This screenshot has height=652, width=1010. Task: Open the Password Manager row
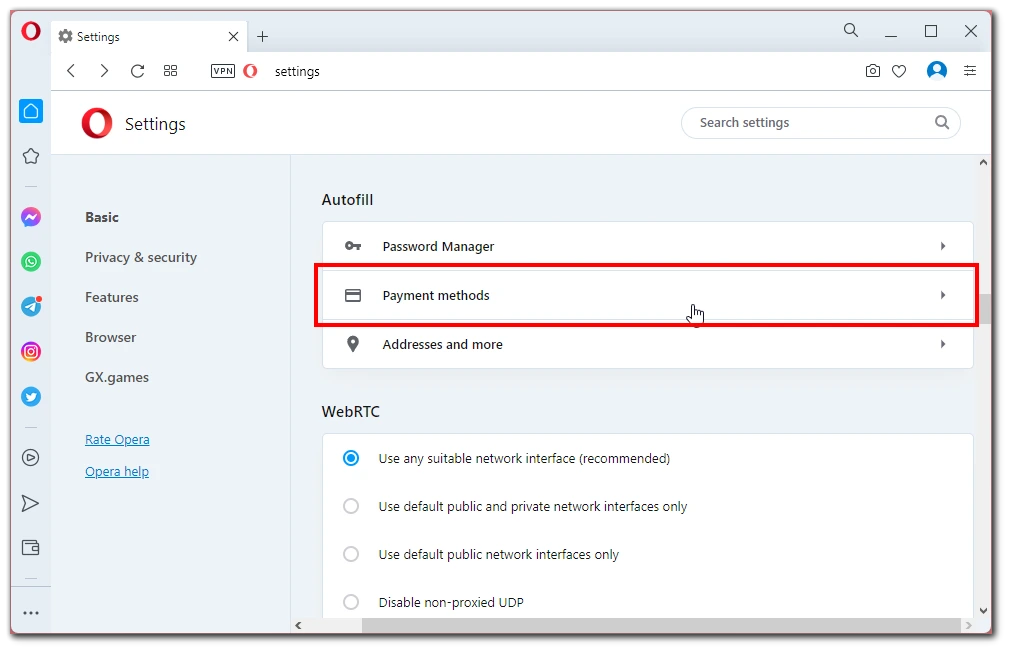tap(647, 246)
